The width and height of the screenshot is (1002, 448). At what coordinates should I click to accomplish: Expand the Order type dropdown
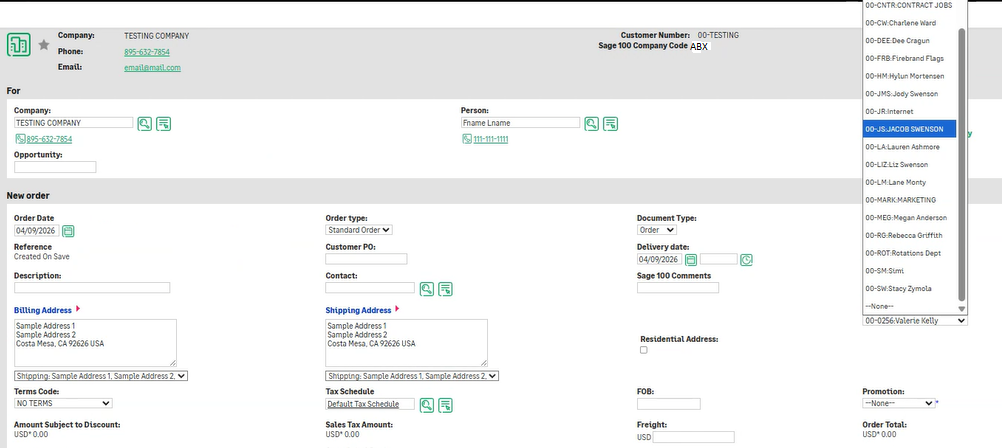359,230
